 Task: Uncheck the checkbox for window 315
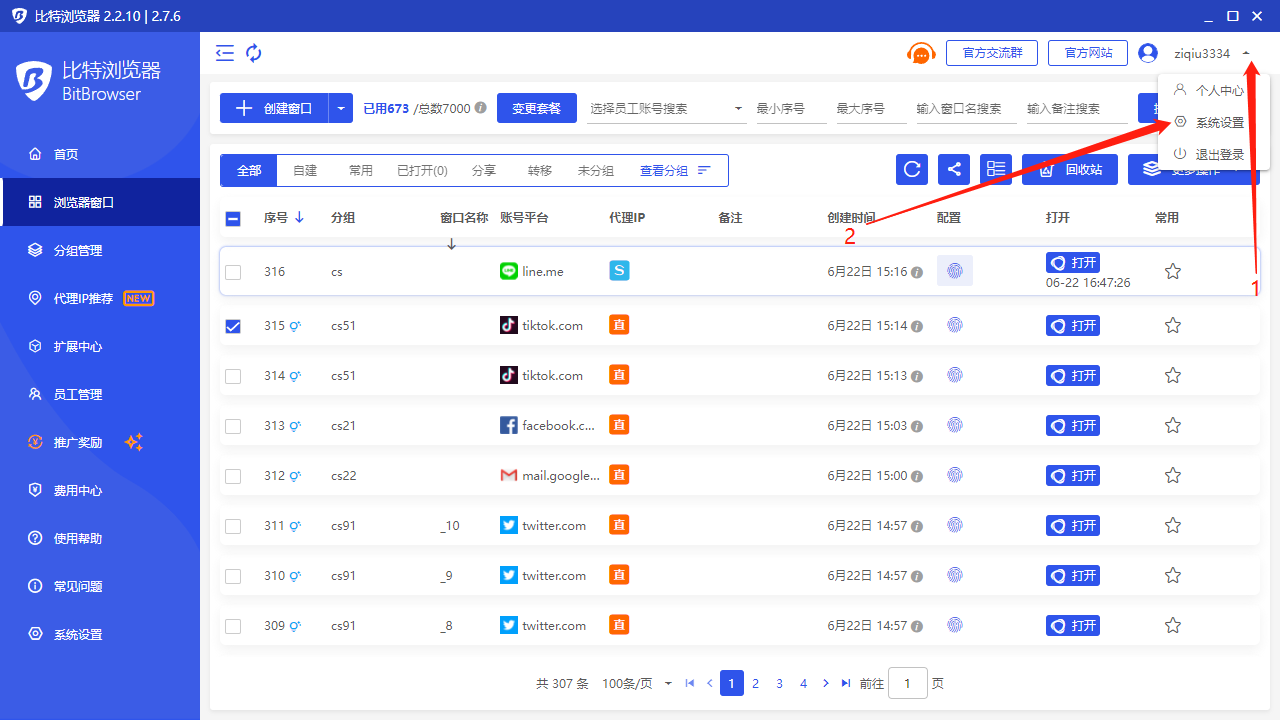[x=233, y=326]
